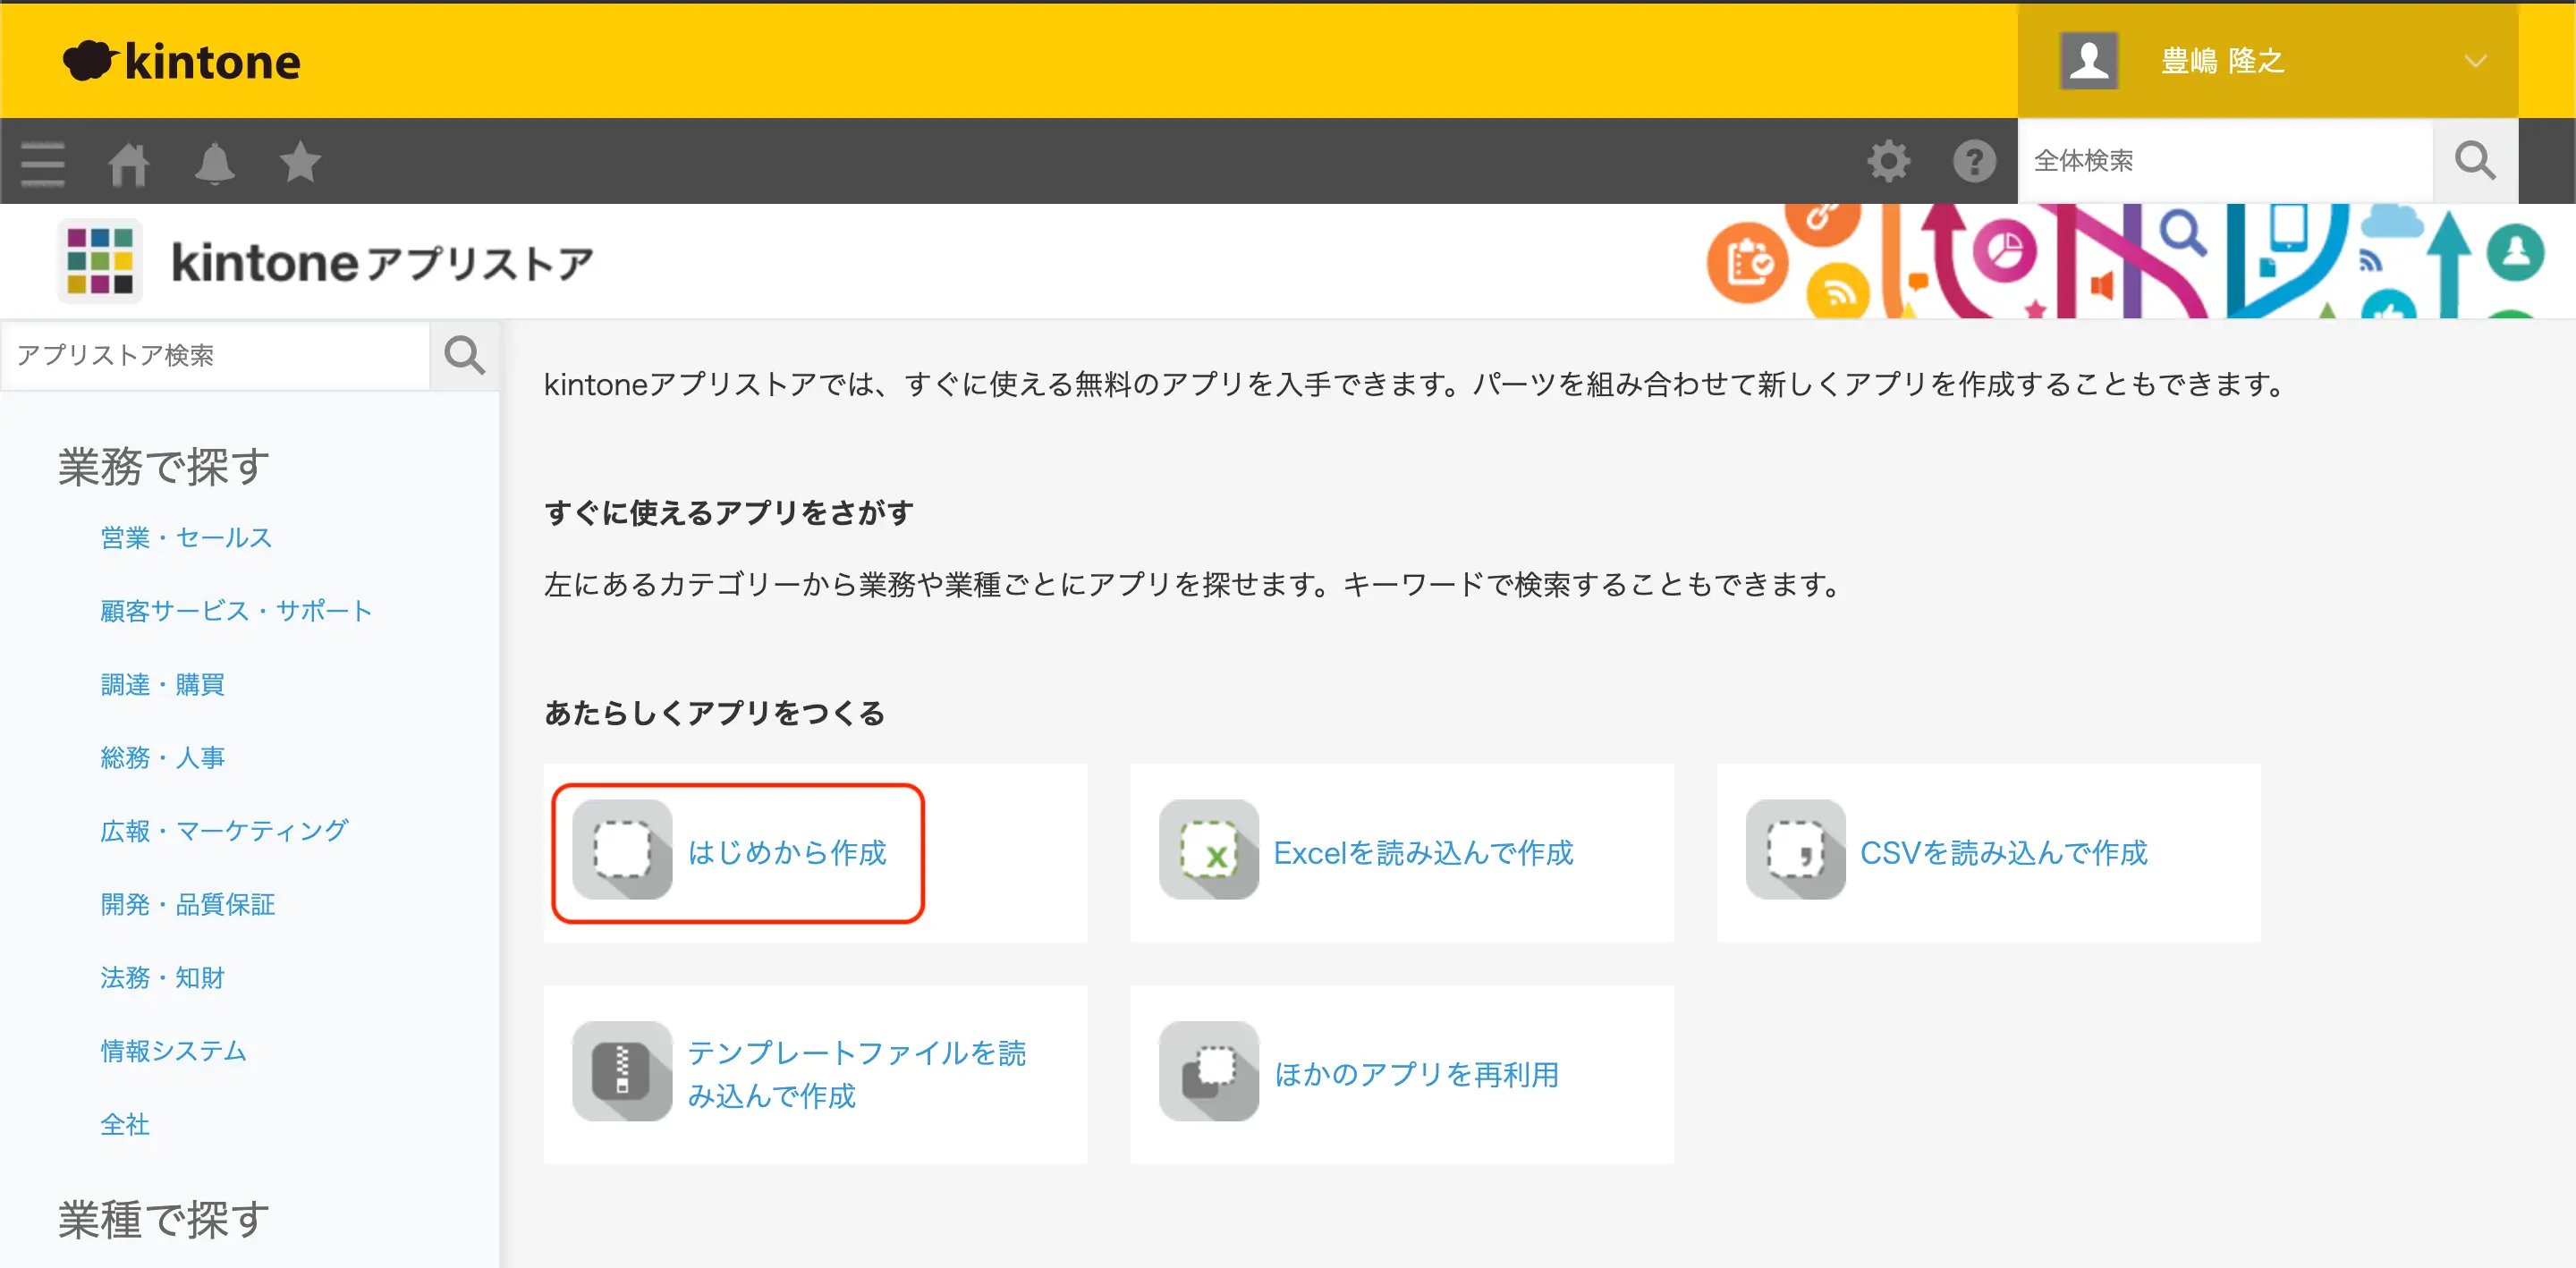Click the reuse other app icon
The height and width of the screenshot is (1268, 2576).
(1208, 1071)
